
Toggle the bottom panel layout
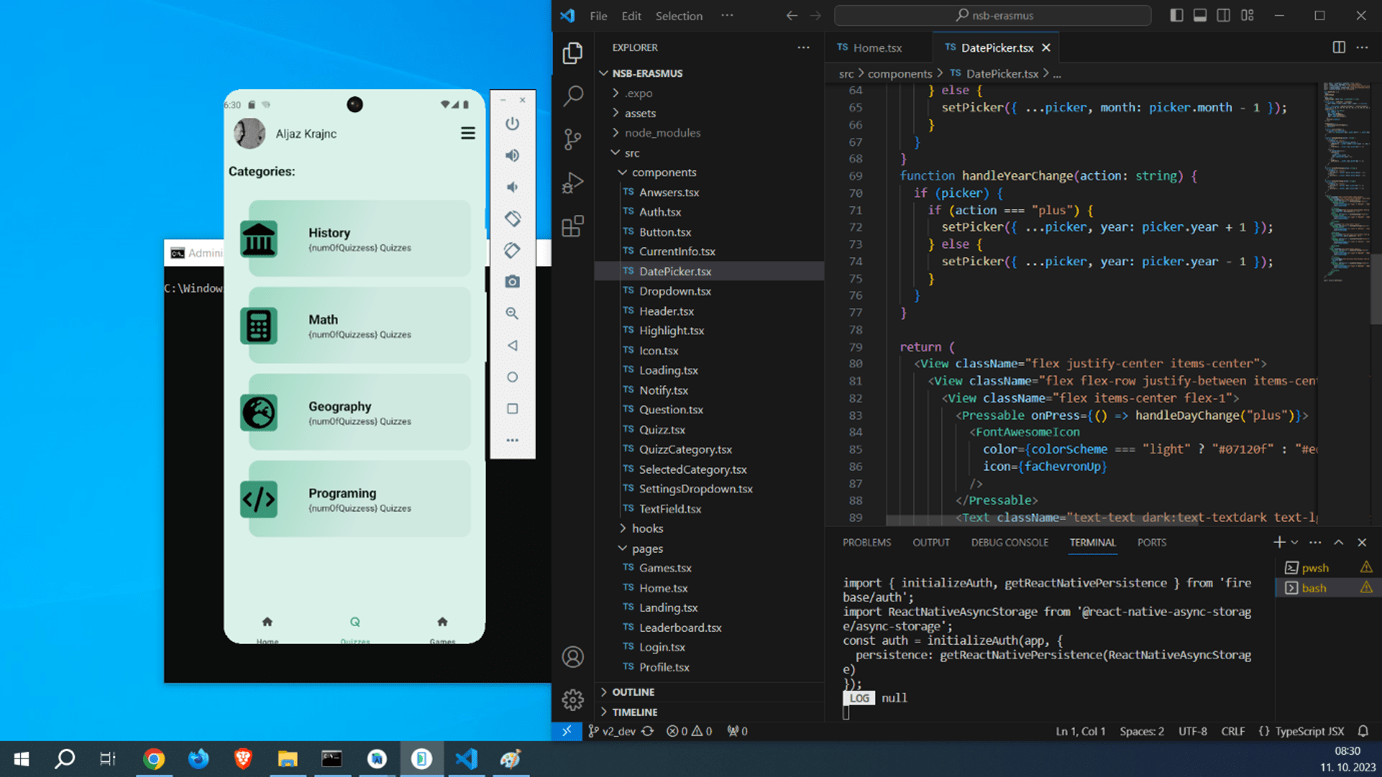[x=1200, y=16]
